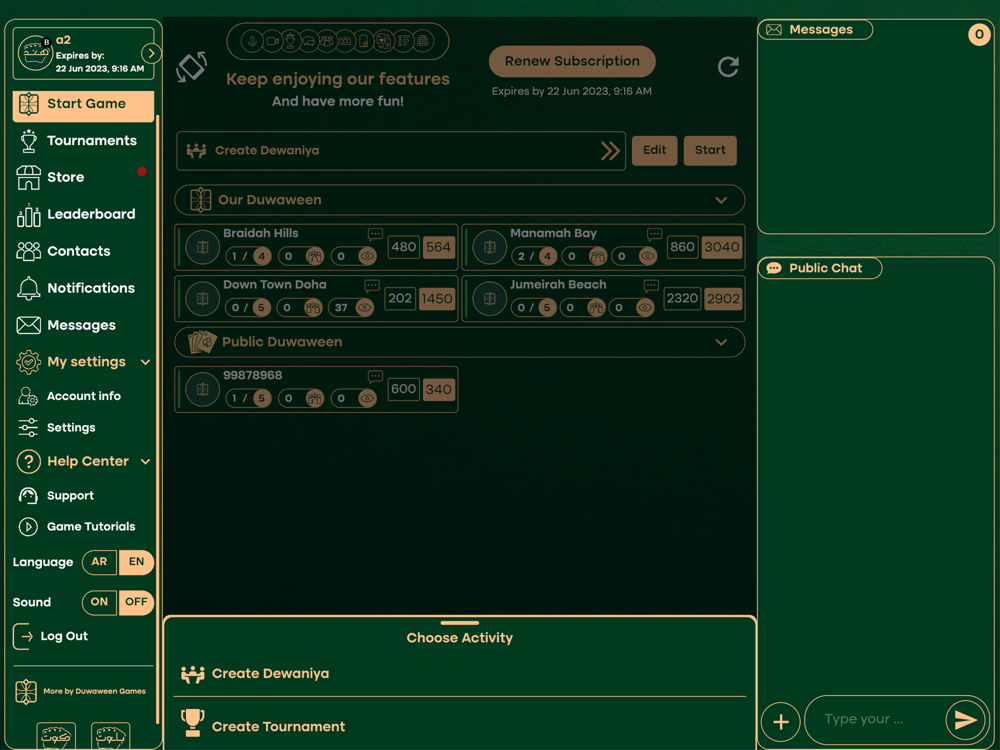Click the trophy feature icon in top strip

click(290, 41)
